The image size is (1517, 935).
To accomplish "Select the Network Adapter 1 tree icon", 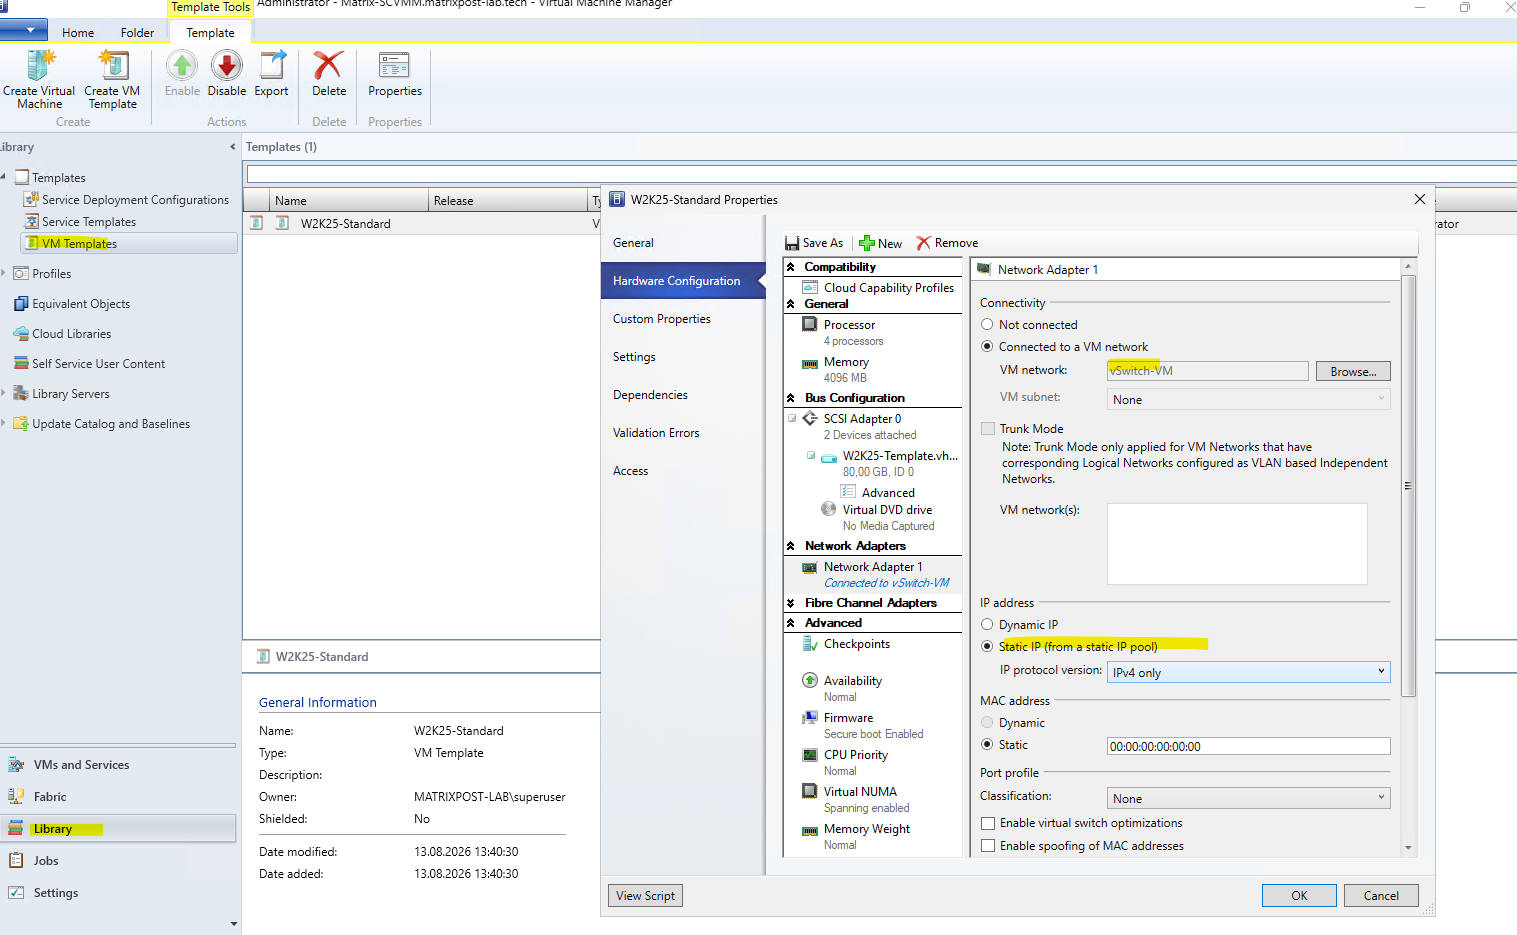I will point(810,568).
